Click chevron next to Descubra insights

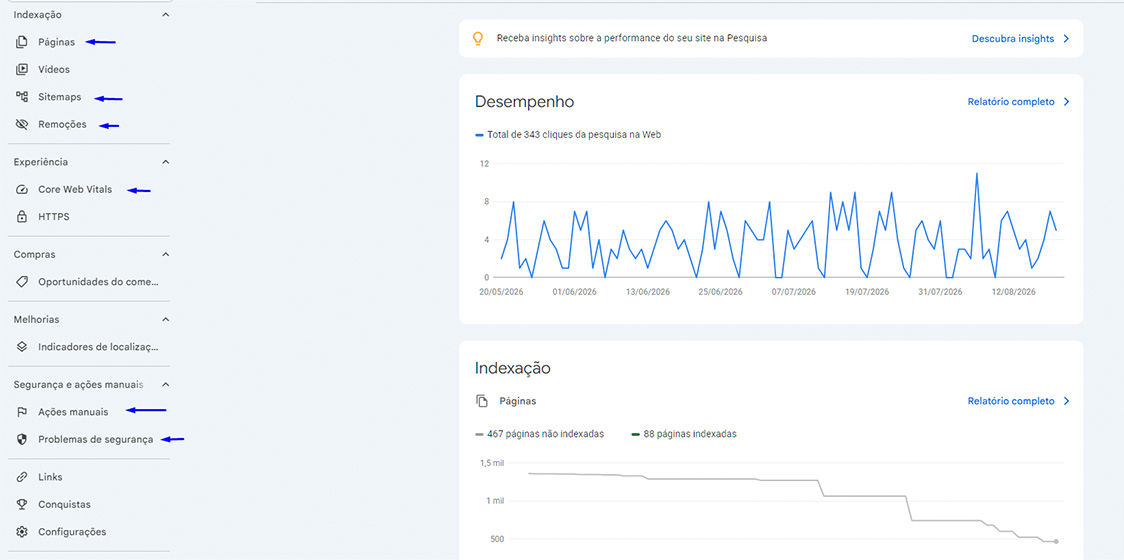click(x=1066, y=39)
